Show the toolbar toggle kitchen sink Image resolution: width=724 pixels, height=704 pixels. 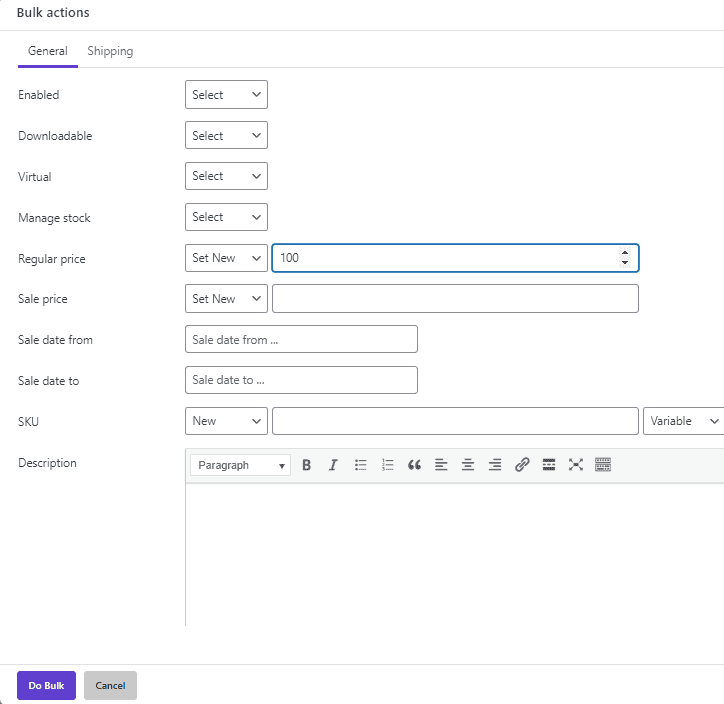603,465
